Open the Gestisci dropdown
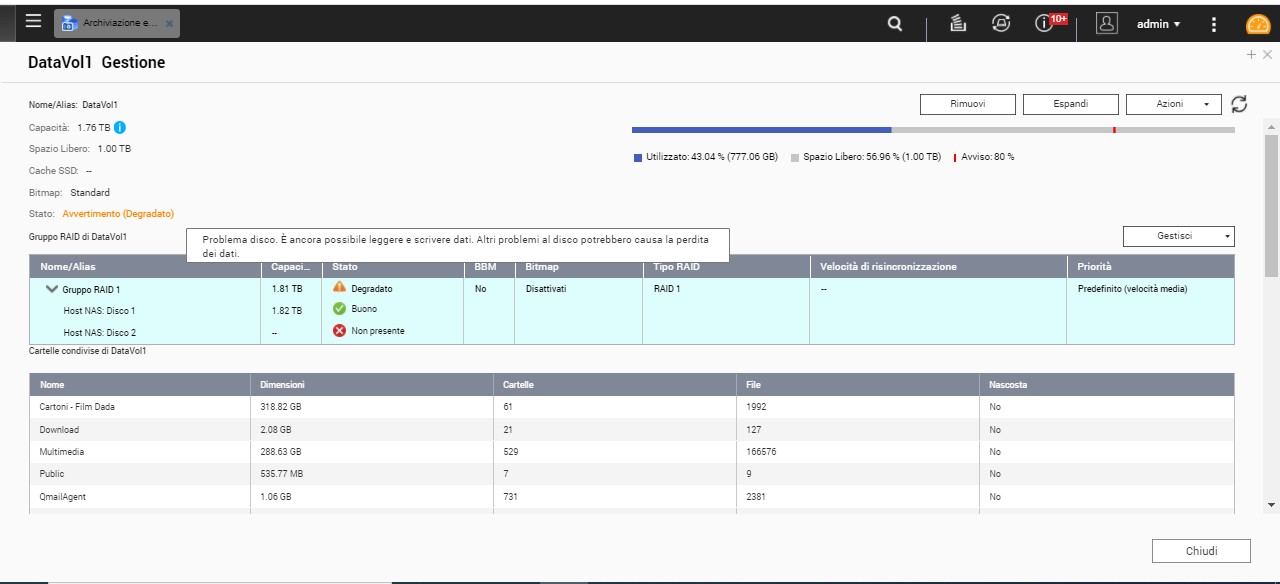The image size is (1280, 584). click(x=1178, y=236)
